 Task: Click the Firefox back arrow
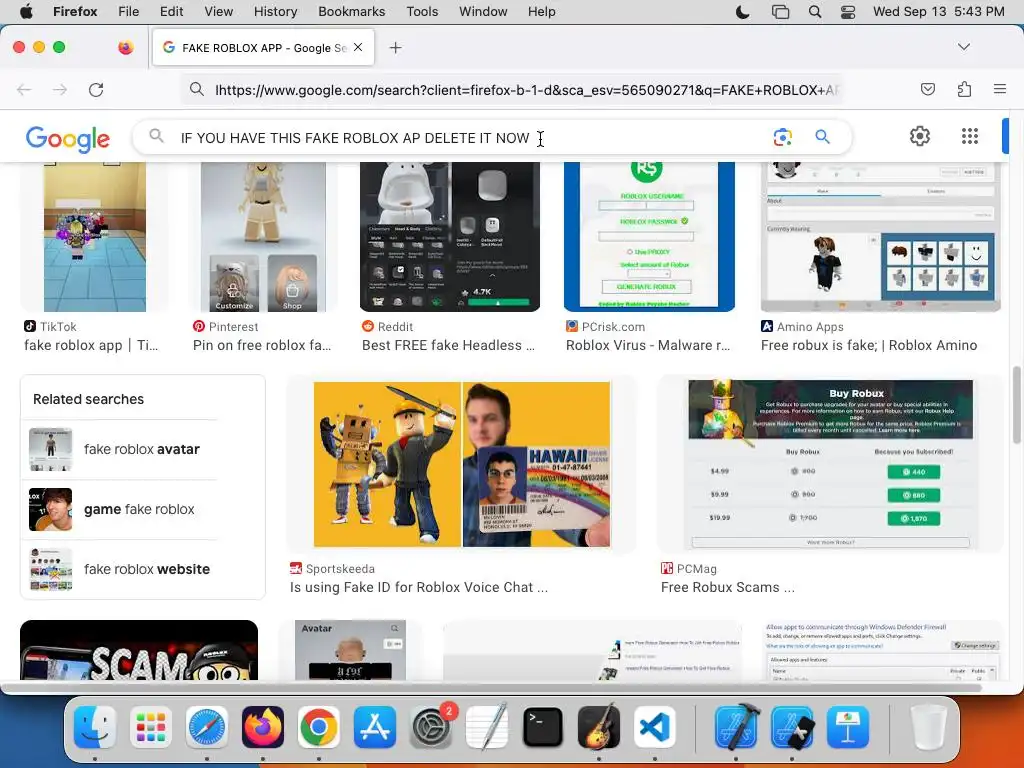[24, 89]
